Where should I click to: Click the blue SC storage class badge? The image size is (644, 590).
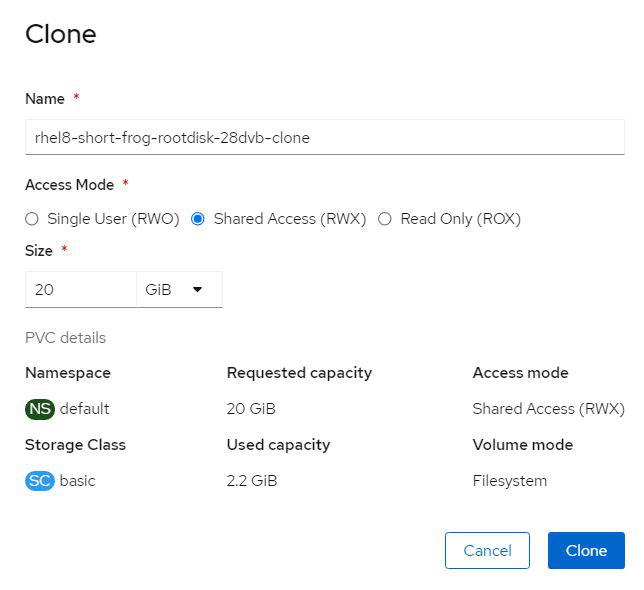(x=39, y=480)
